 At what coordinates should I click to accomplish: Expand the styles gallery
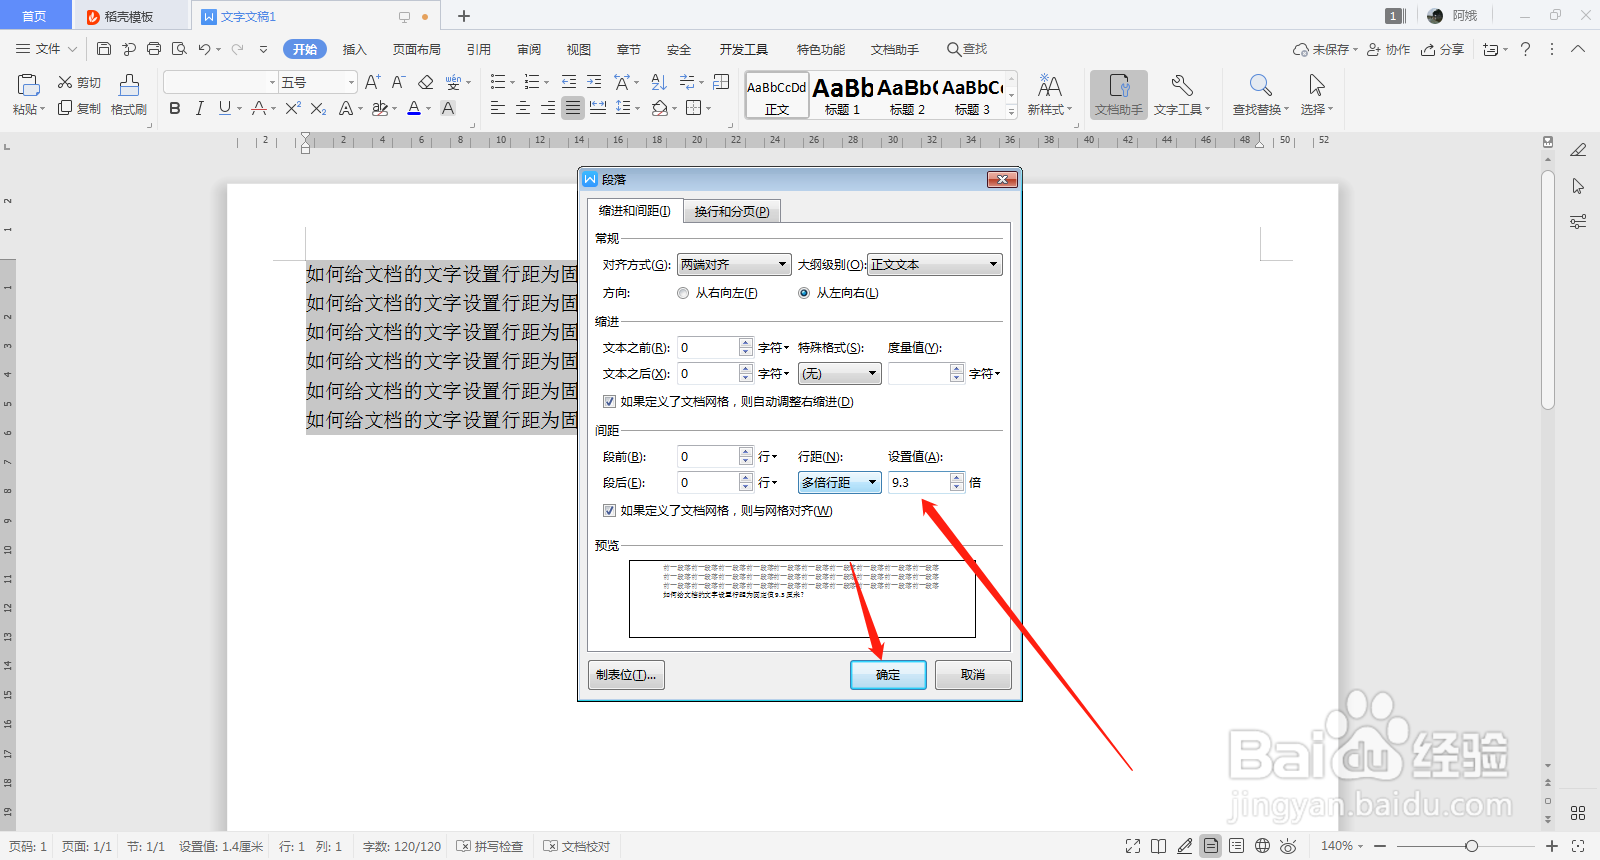click(1011, 112)
